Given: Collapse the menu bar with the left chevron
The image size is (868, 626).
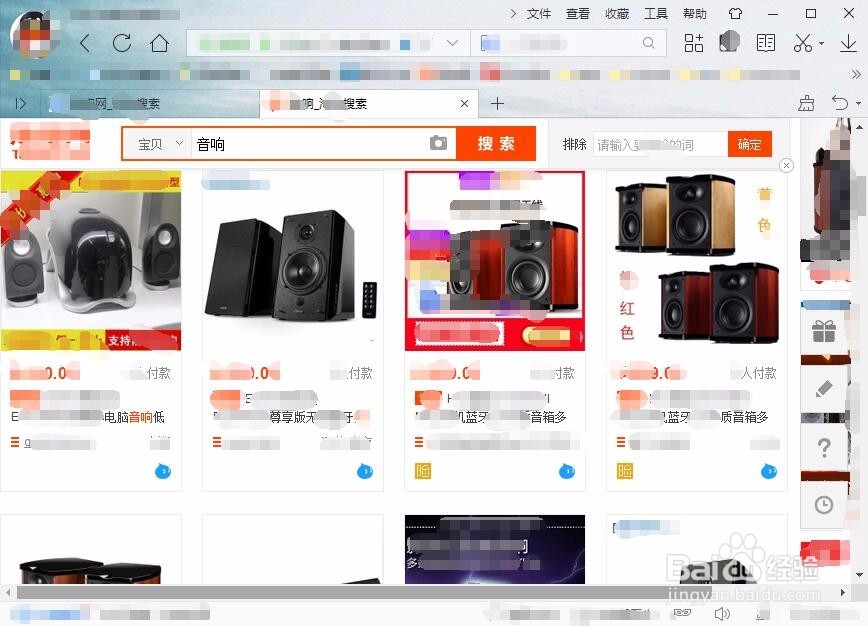Looking at the screenshot, I should coord(513,13).
